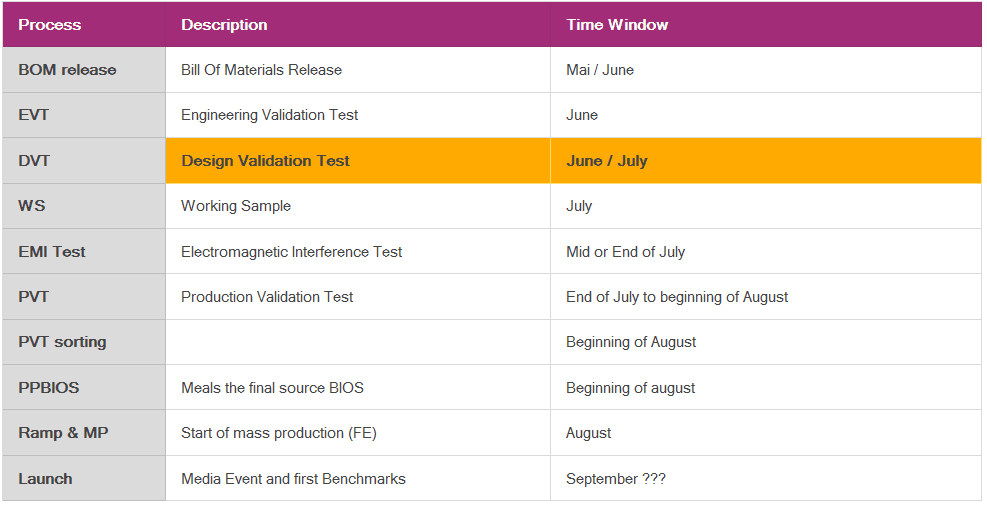Click the Design Validation Test description

(265, 161)
